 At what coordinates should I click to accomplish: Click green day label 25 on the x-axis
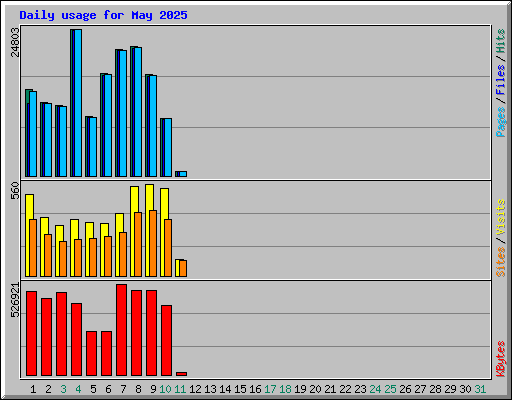[390, 389]
